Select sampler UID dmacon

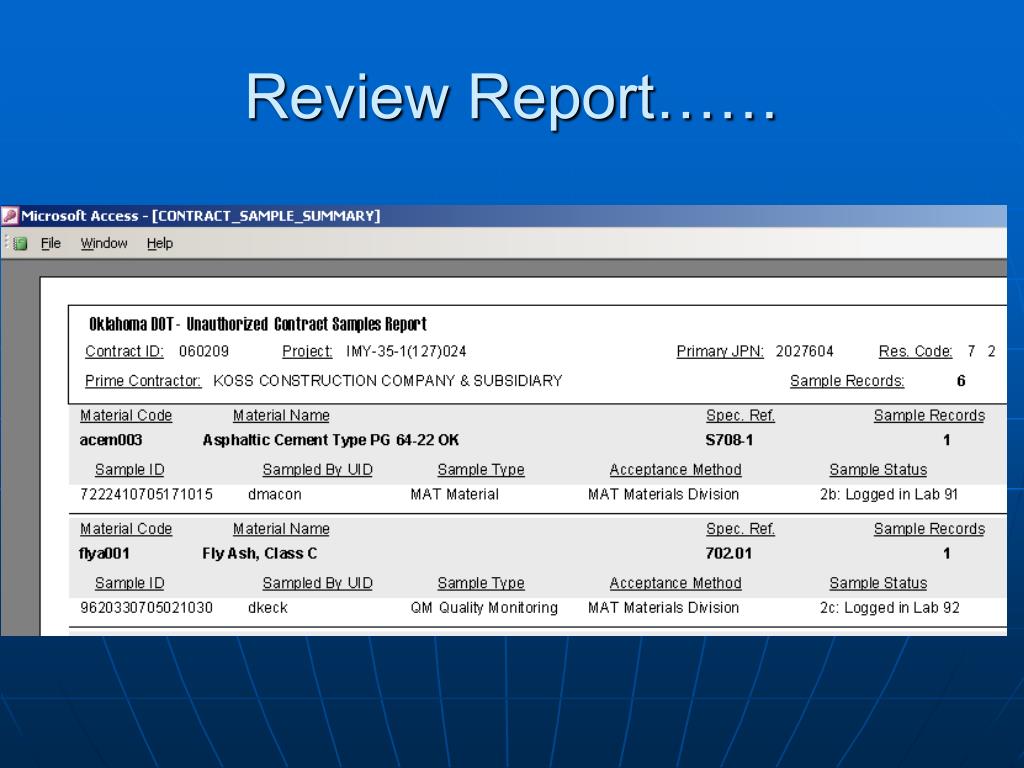pyautogui.click(x=274, y=494)
